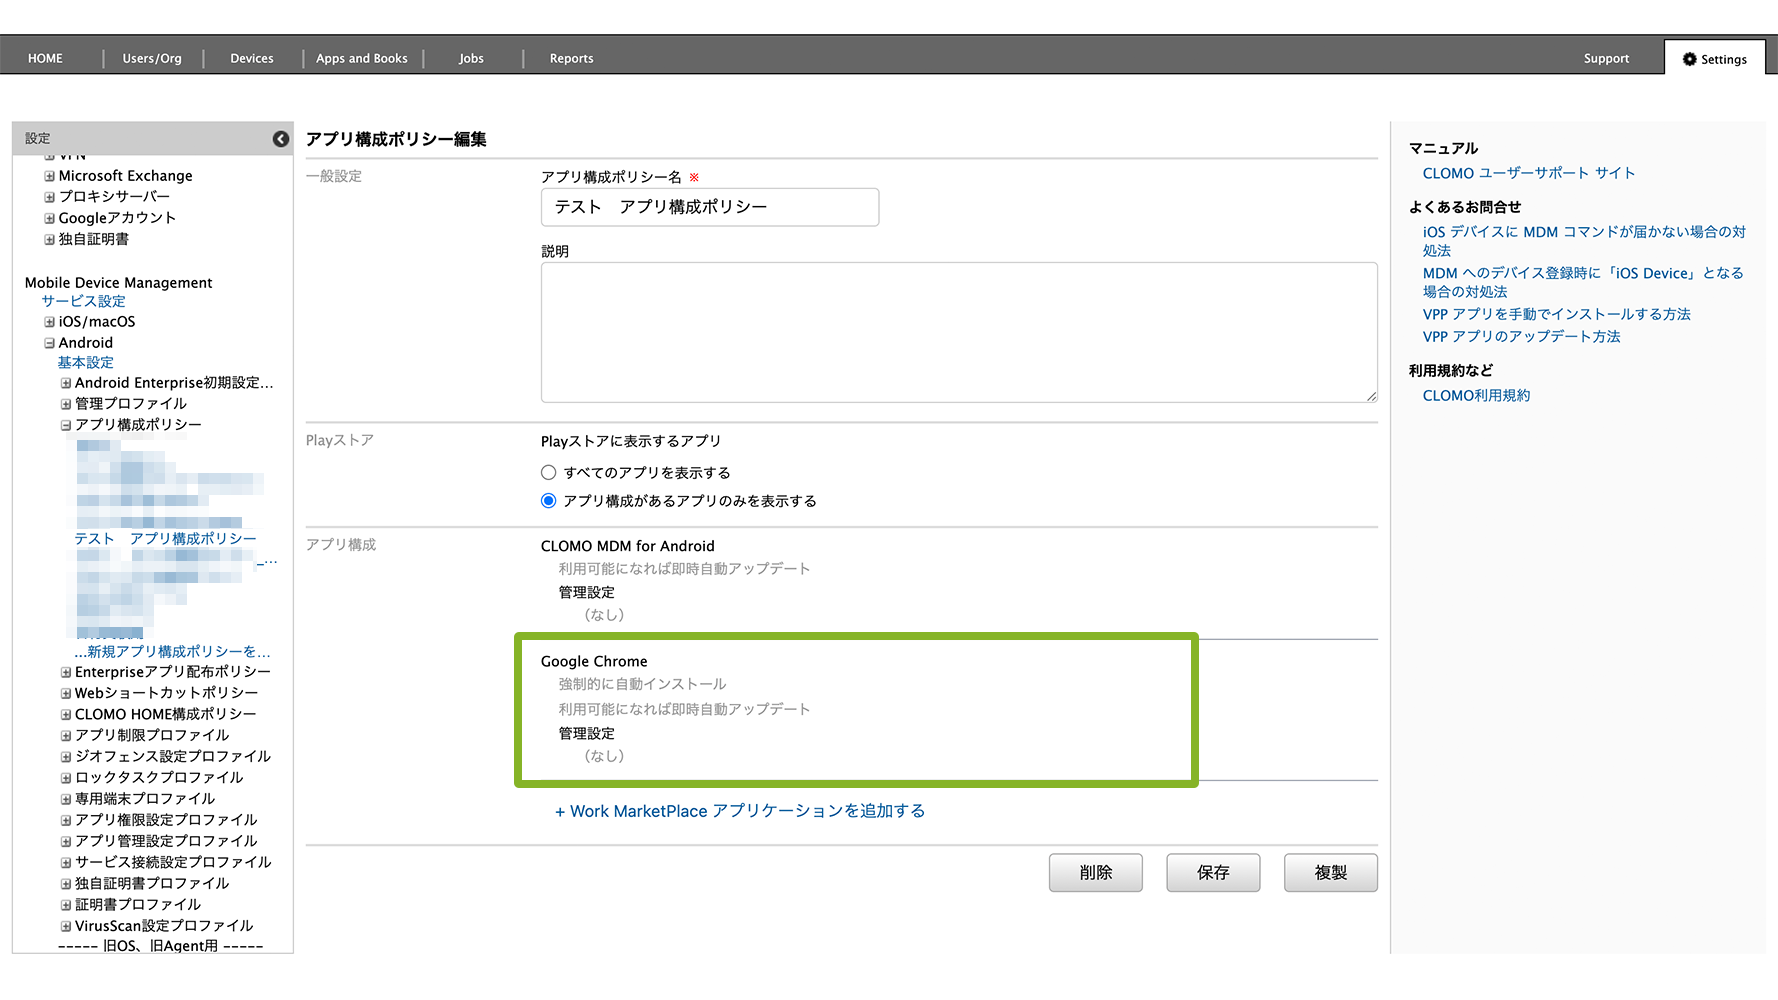The height and width of the screenshot is (1000, 1778).
Task: Add a Work MarketPlace application link
Action: pos(740,811)
